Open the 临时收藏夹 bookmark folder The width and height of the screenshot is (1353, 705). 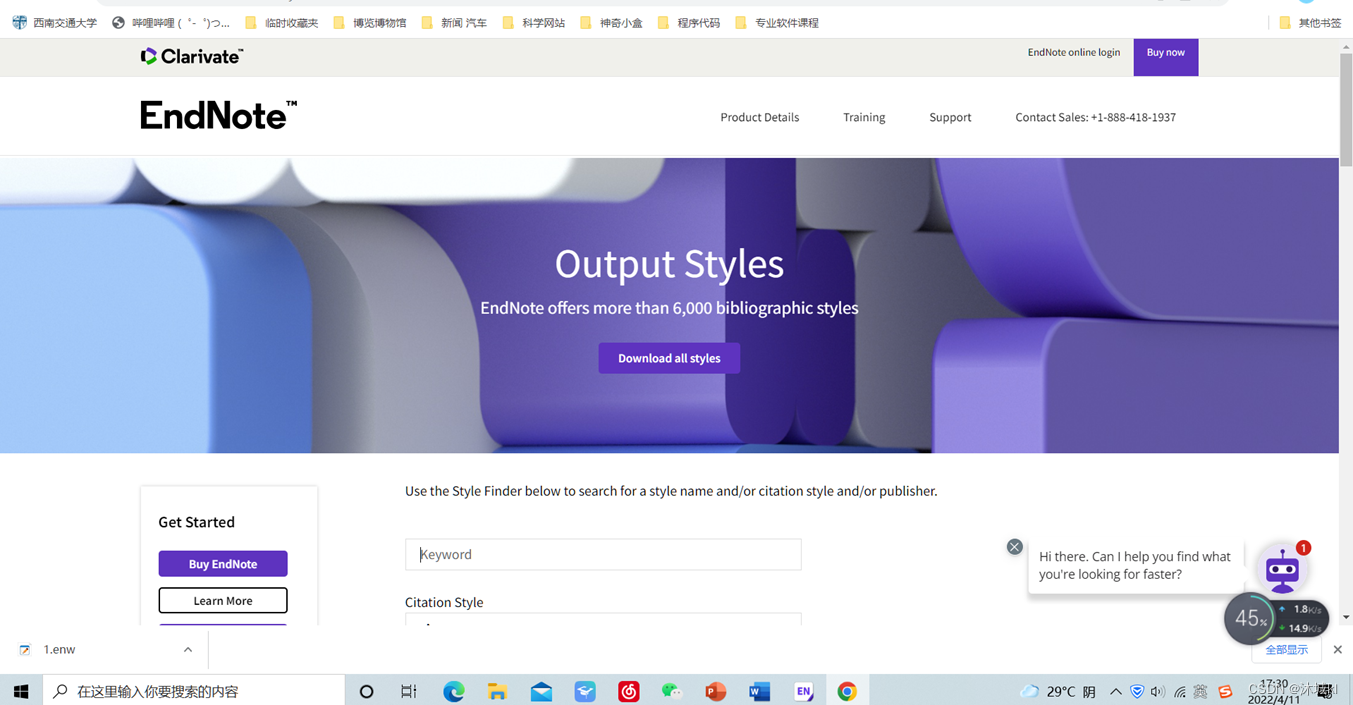[282, 22]
